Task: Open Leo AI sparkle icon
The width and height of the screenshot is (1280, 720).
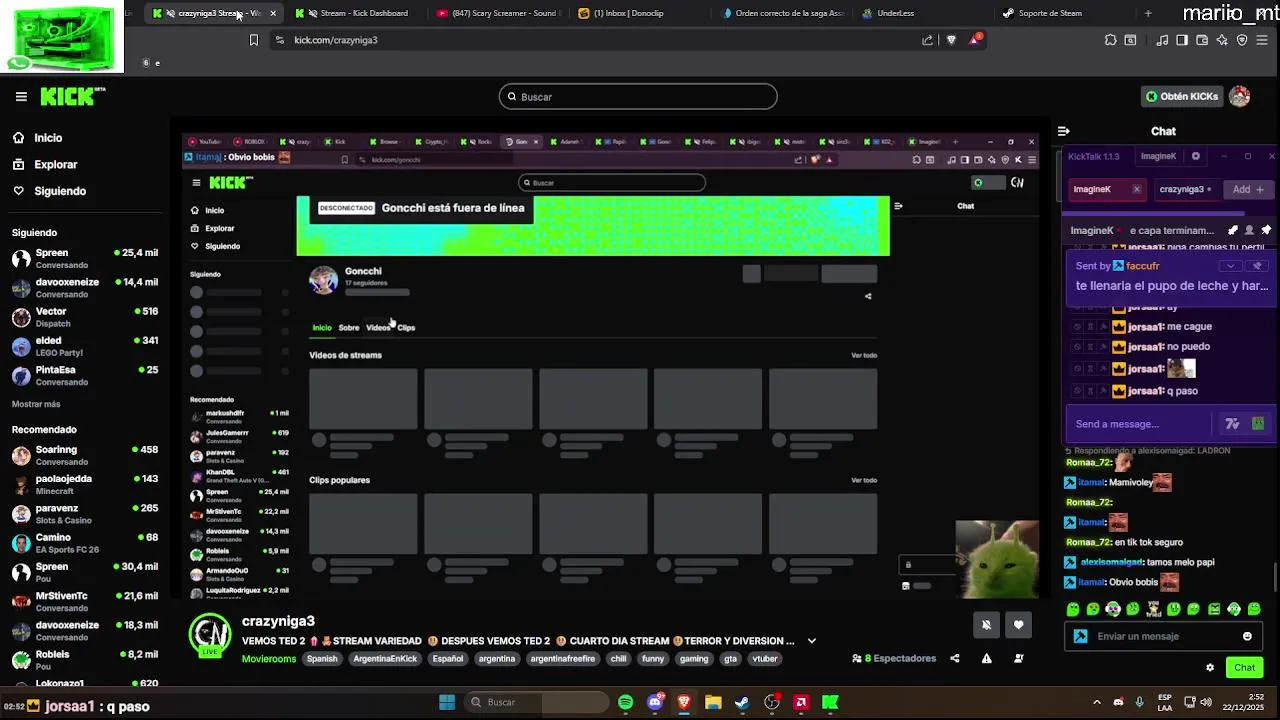Action: coord(1222,40)
